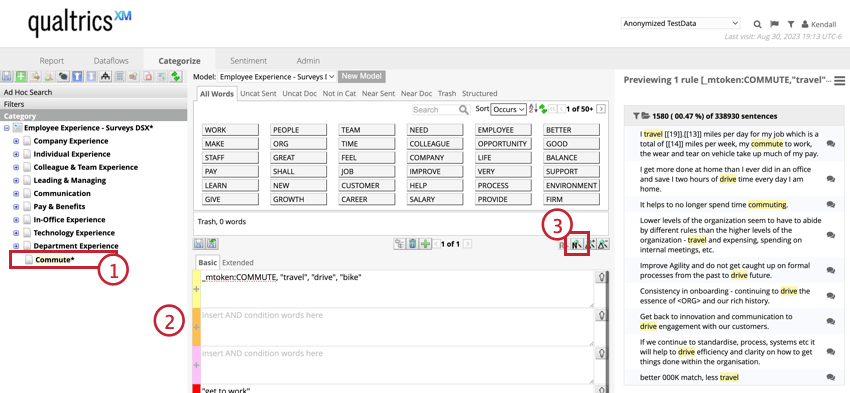Viewport: 850px width, 393px height.
Task: Click the magnifier icon in word search
Action: point(464,109)
